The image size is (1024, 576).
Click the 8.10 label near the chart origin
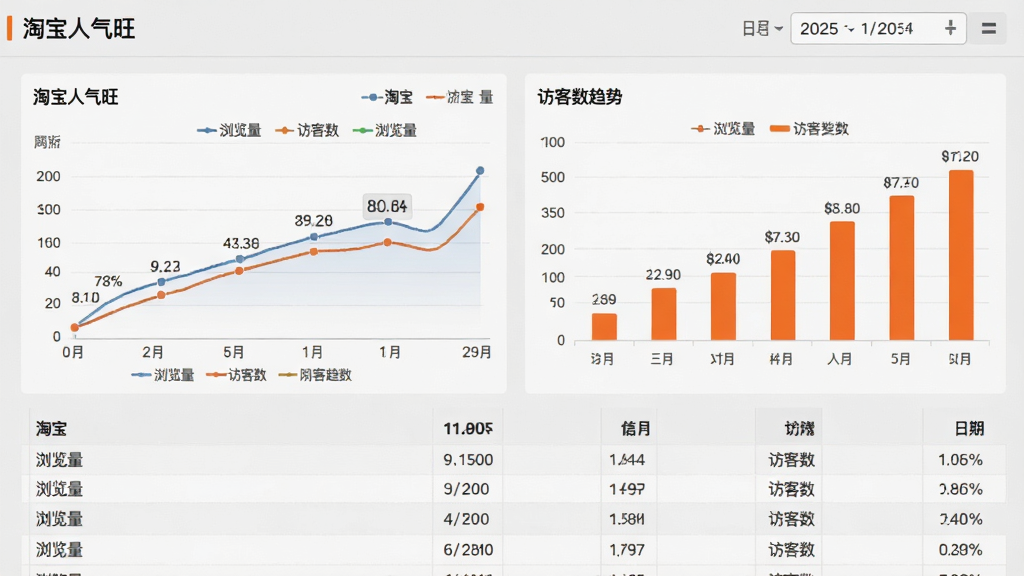click(86, 298)
